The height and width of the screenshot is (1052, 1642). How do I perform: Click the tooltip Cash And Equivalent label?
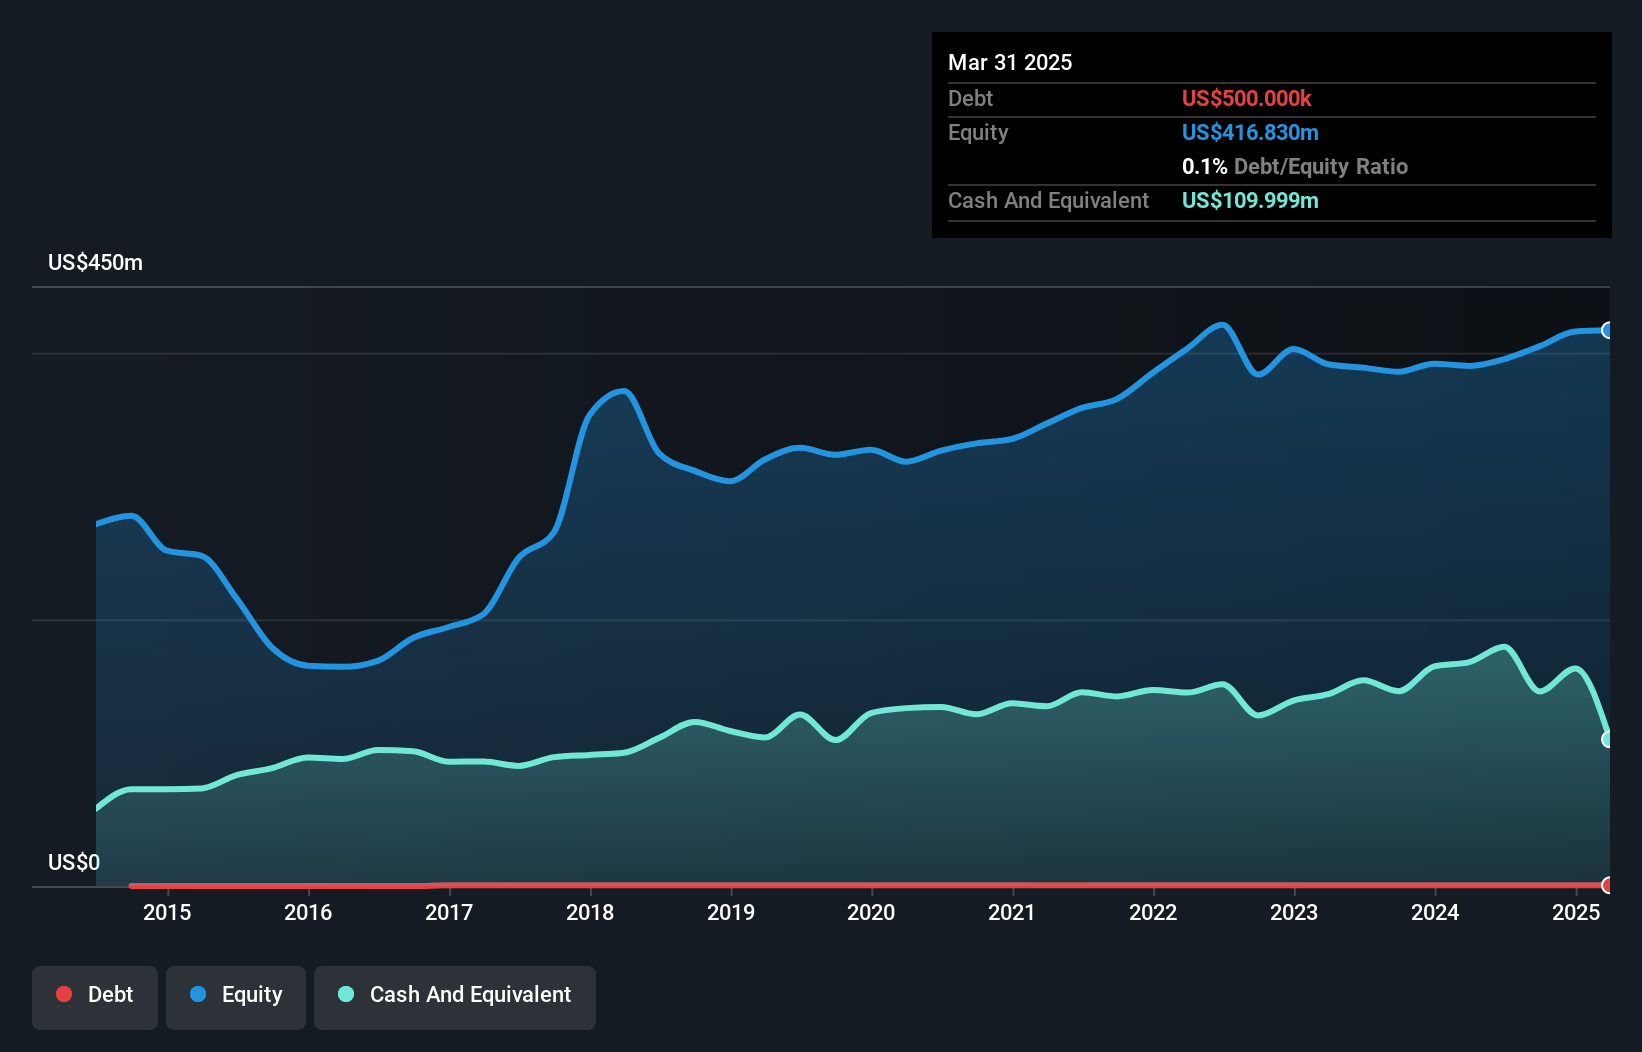click(x=1048, y=201)
